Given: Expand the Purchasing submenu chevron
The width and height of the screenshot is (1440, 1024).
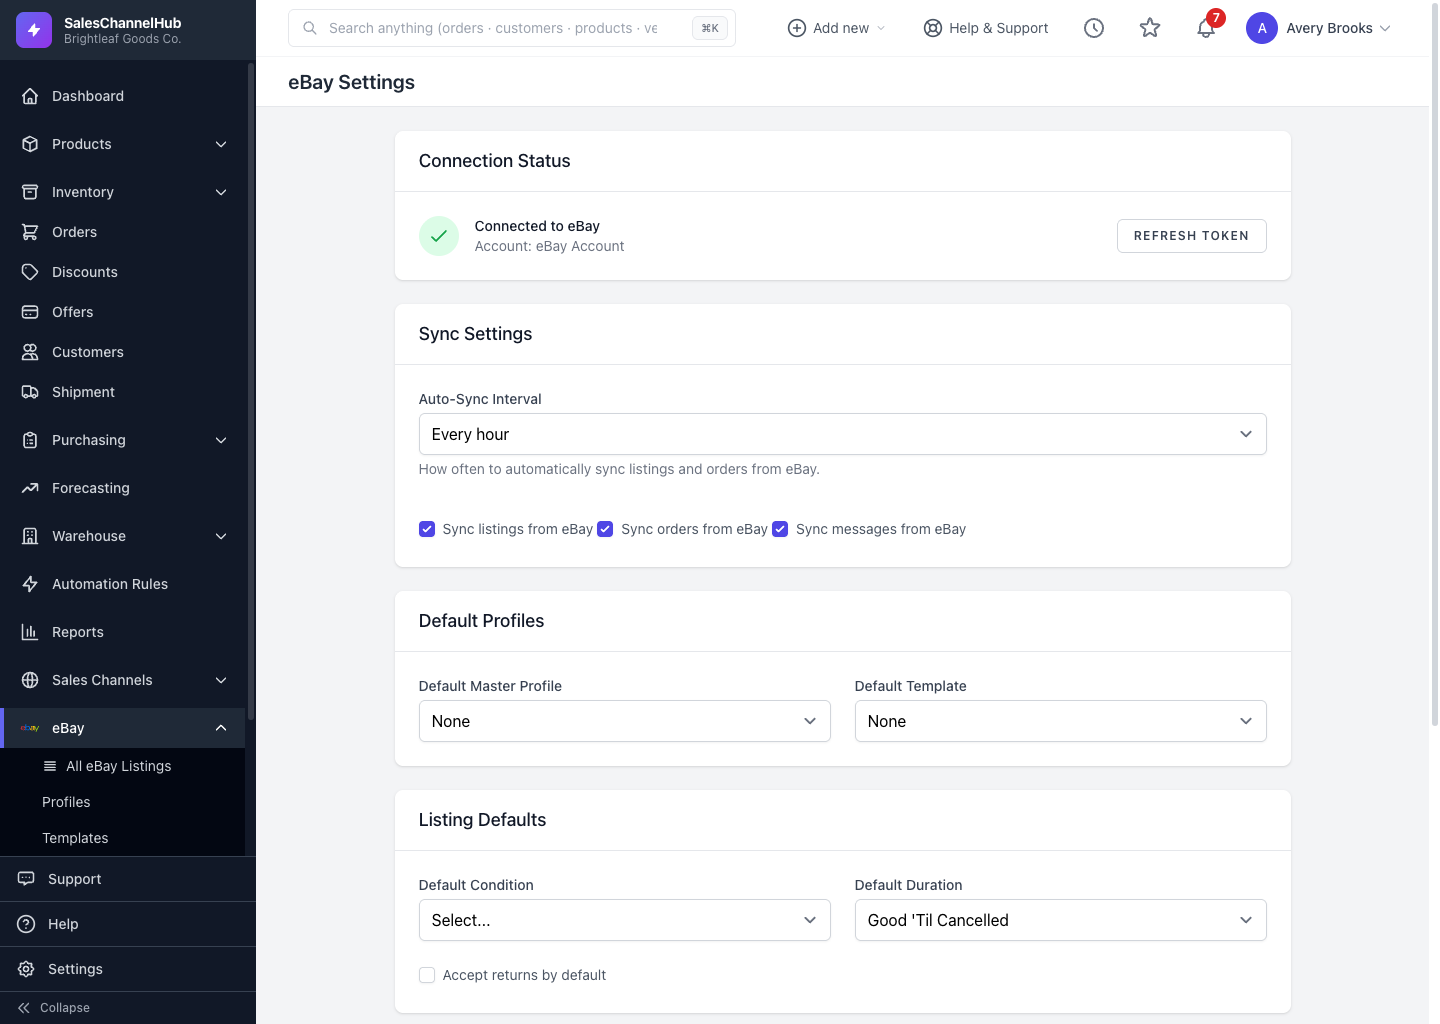Looking at the screenshot, I should [221, 440].
